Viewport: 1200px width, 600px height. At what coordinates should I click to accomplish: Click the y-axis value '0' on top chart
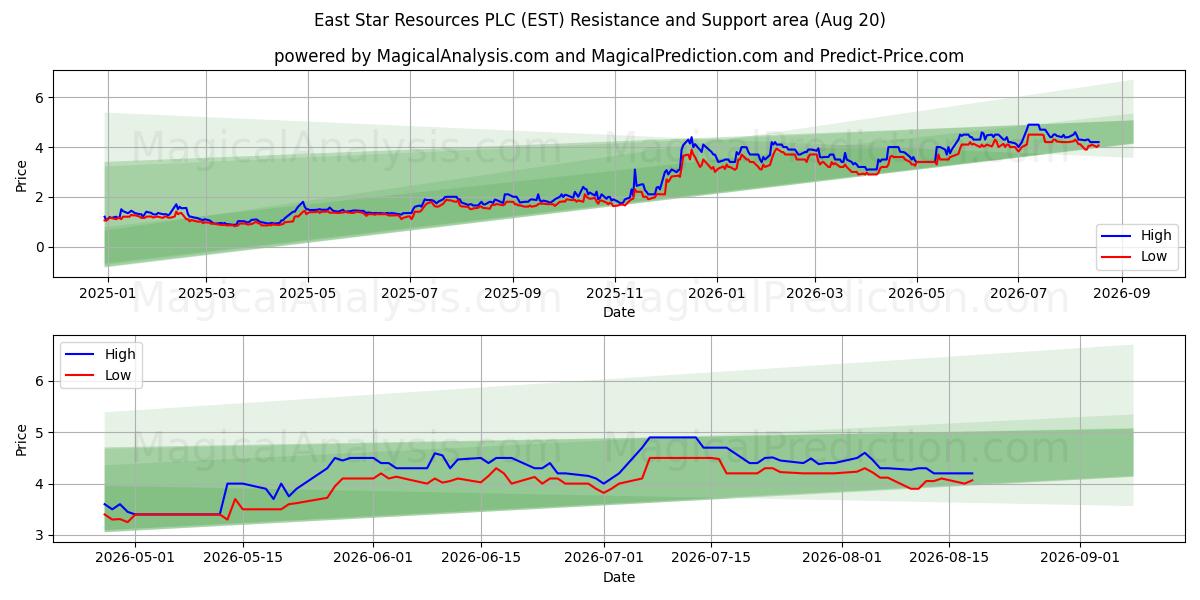coord(41,247)
